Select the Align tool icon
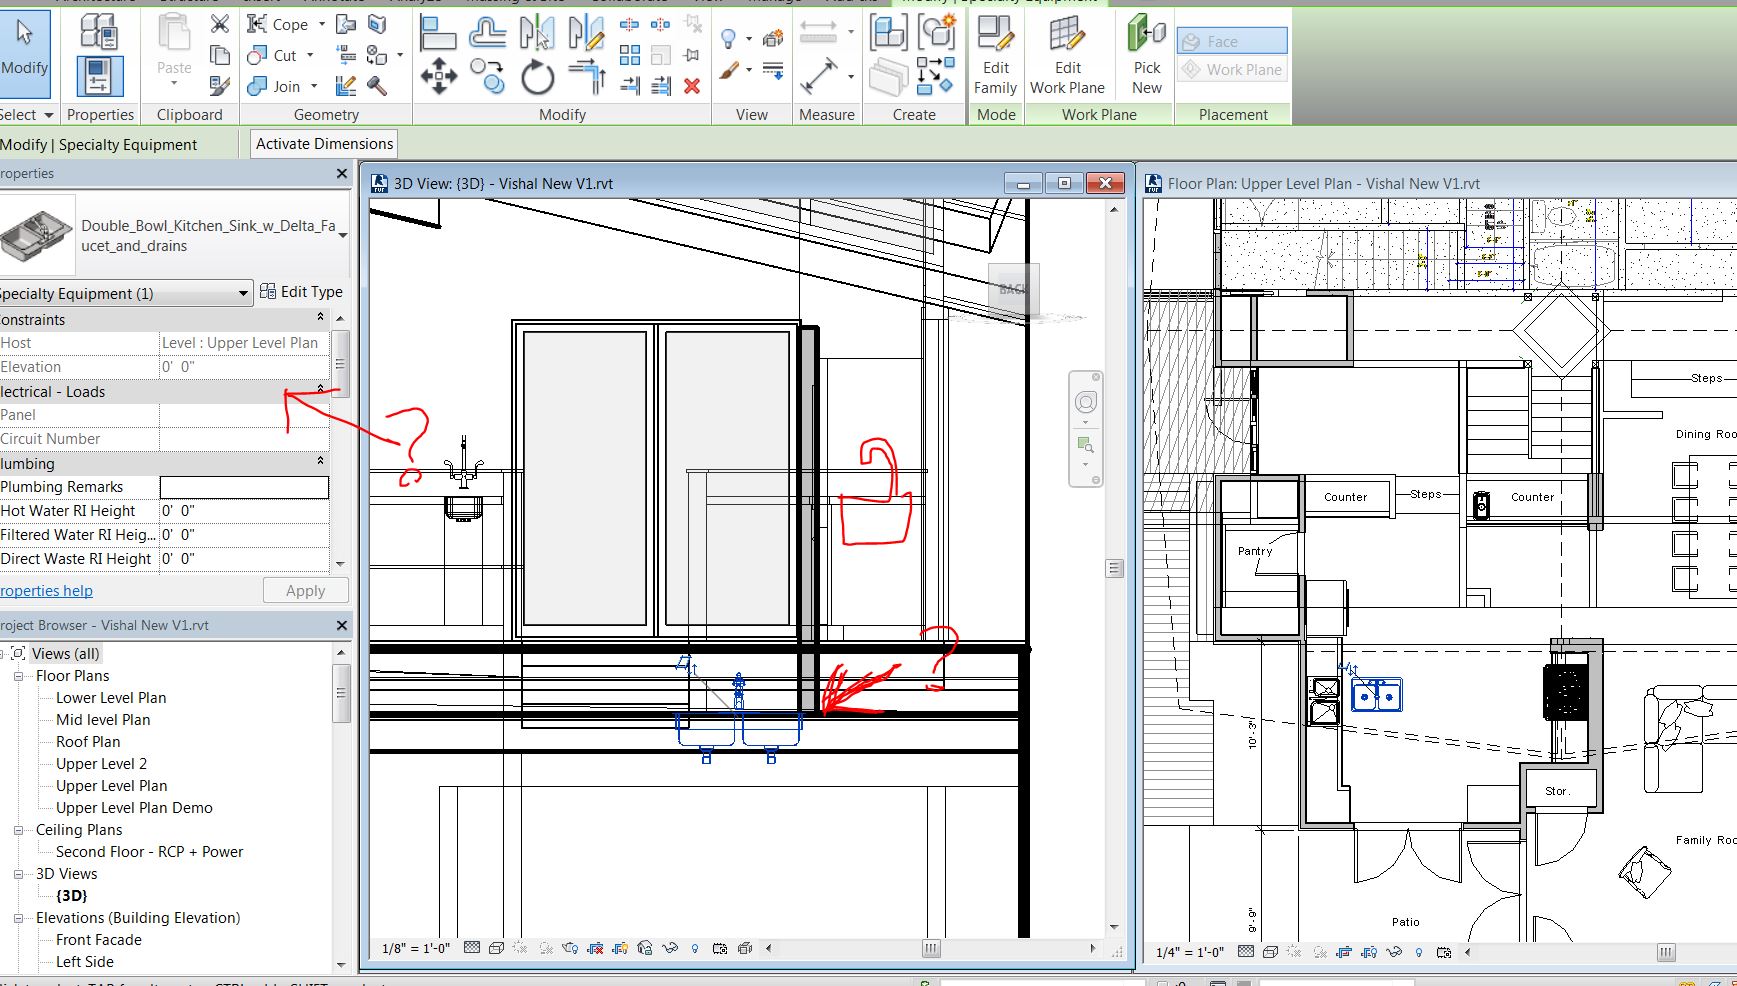Viewport: 1737px width, 986px height. 439,34
